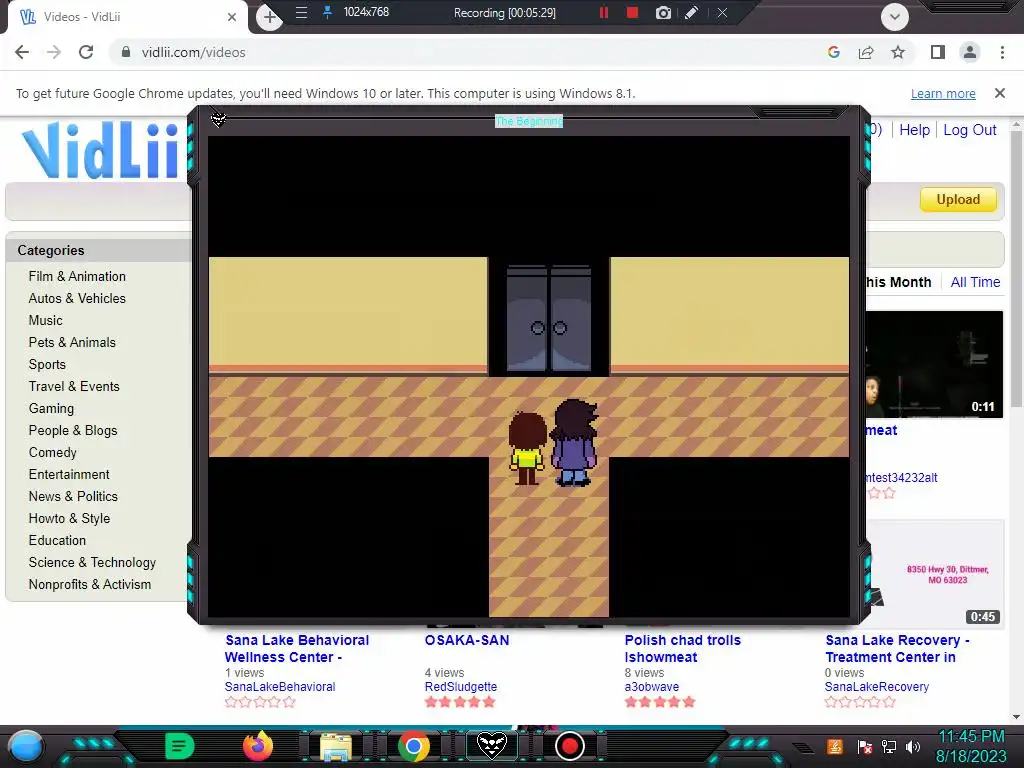Reload the current page

(86, 52)
